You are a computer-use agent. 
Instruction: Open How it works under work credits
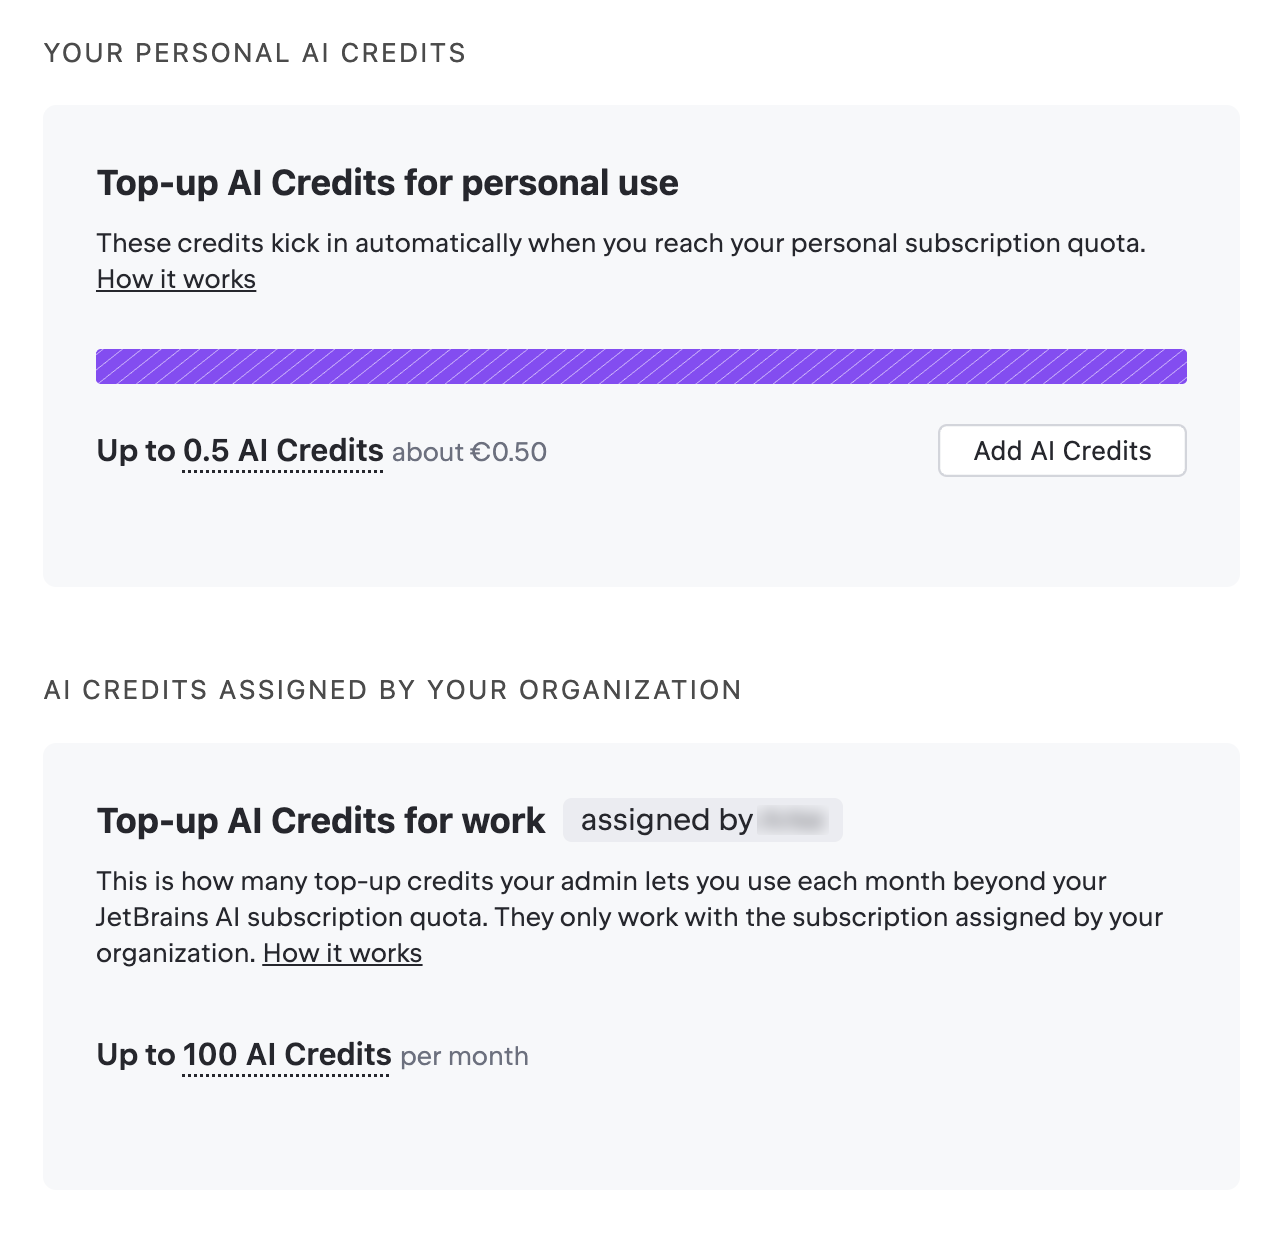click(x=341, y=953)
